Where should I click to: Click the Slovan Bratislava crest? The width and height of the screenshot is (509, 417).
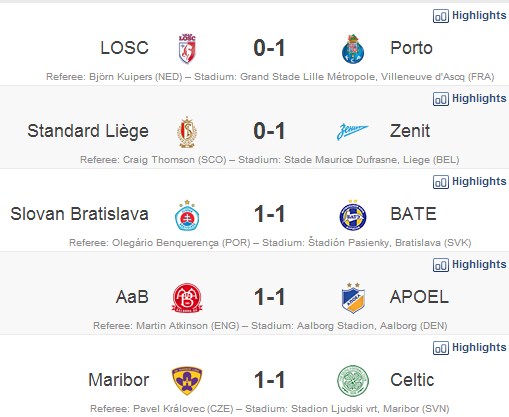tap(187, 215)
